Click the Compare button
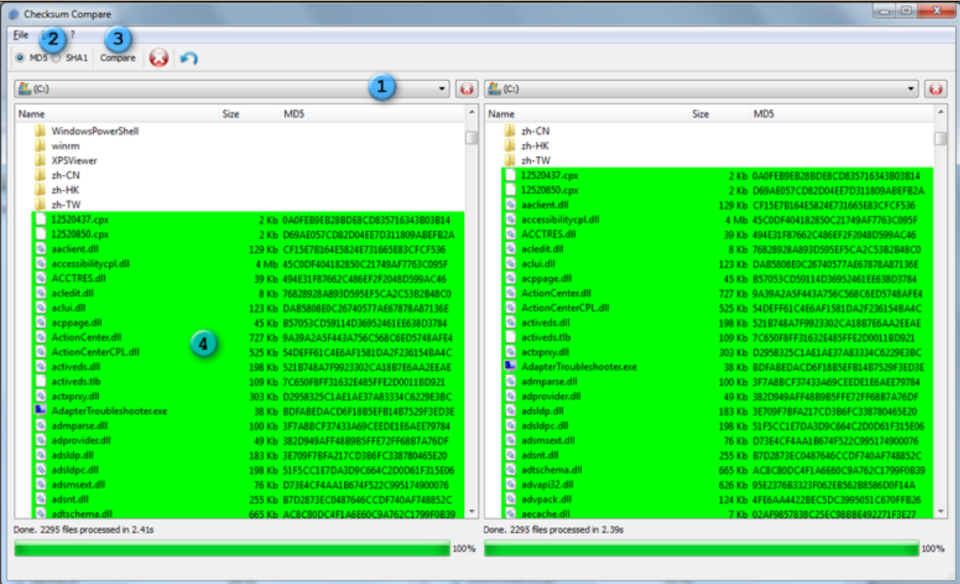This screenshot has width=960, height=584. [x=118, y=58]
